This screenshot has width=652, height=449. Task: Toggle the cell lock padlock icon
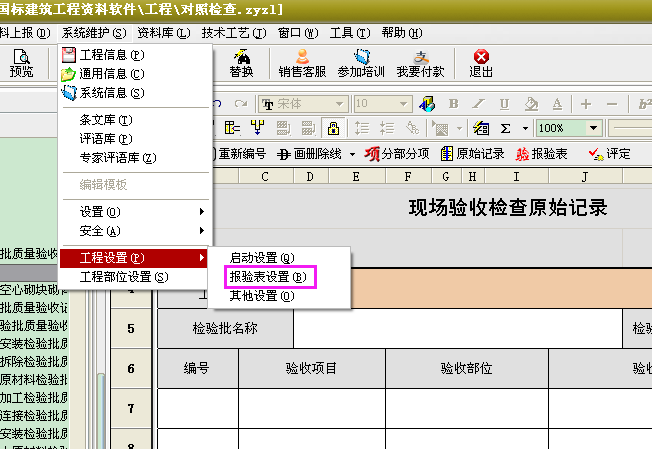tap(332, 128)
